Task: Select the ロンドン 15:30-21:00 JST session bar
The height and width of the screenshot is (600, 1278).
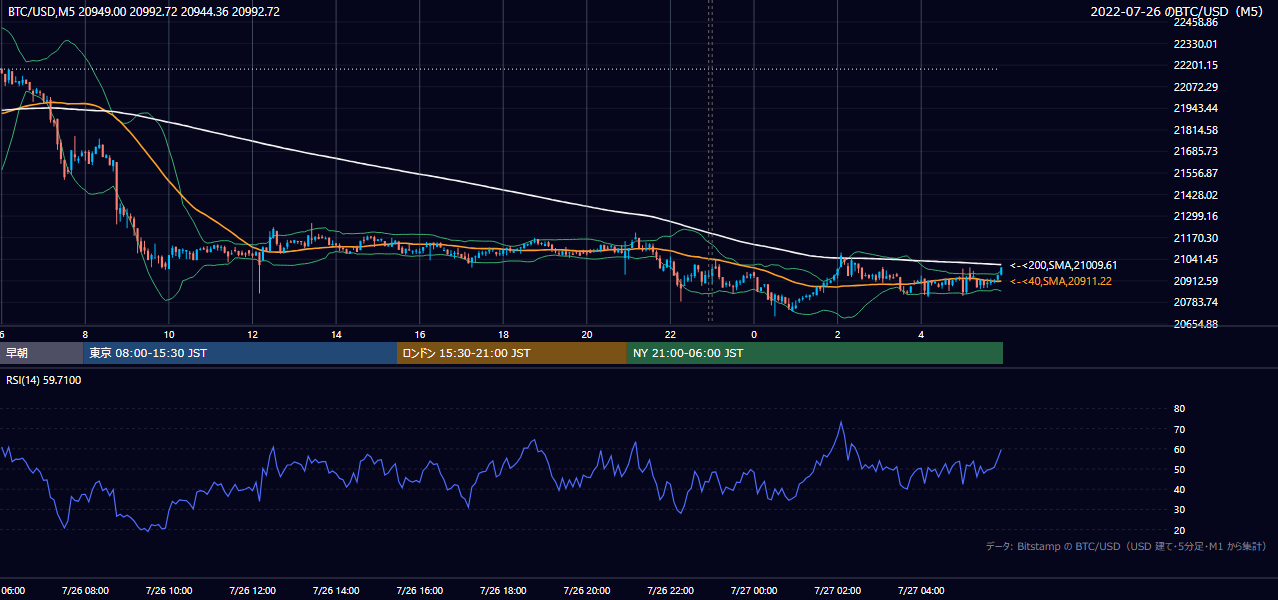Action: click(x=512, y=353)
